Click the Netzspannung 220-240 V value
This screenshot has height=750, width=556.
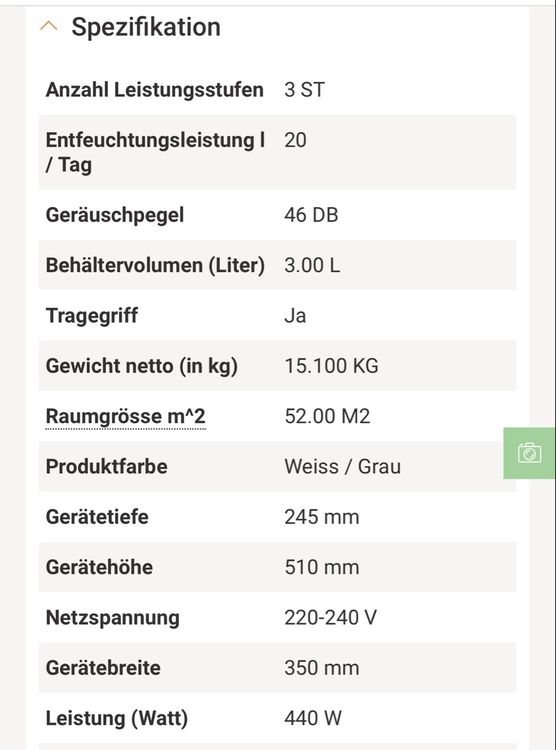[x=330, y=618]
